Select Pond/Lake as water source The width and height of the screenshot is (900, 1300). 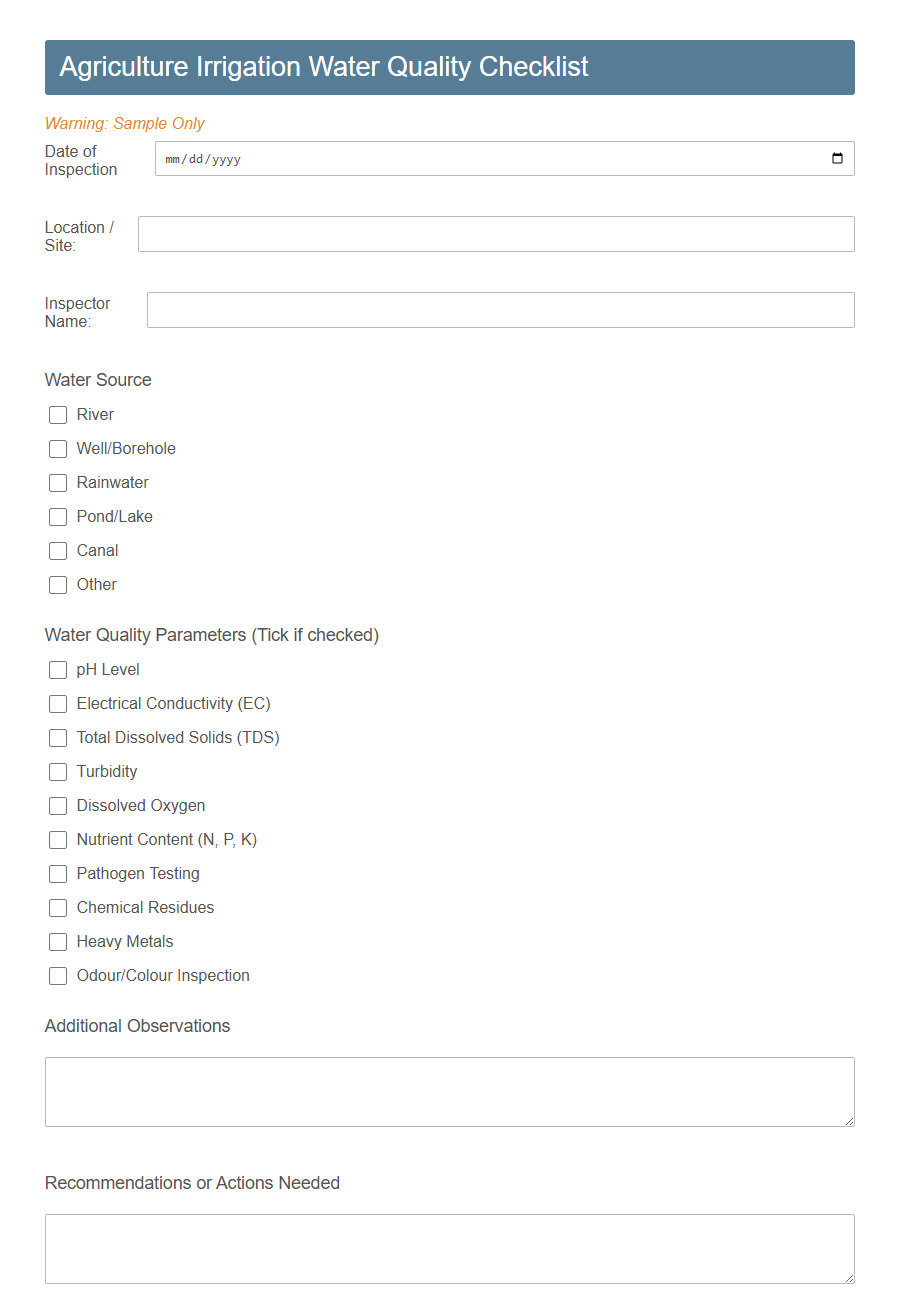(x=57, y=516)
